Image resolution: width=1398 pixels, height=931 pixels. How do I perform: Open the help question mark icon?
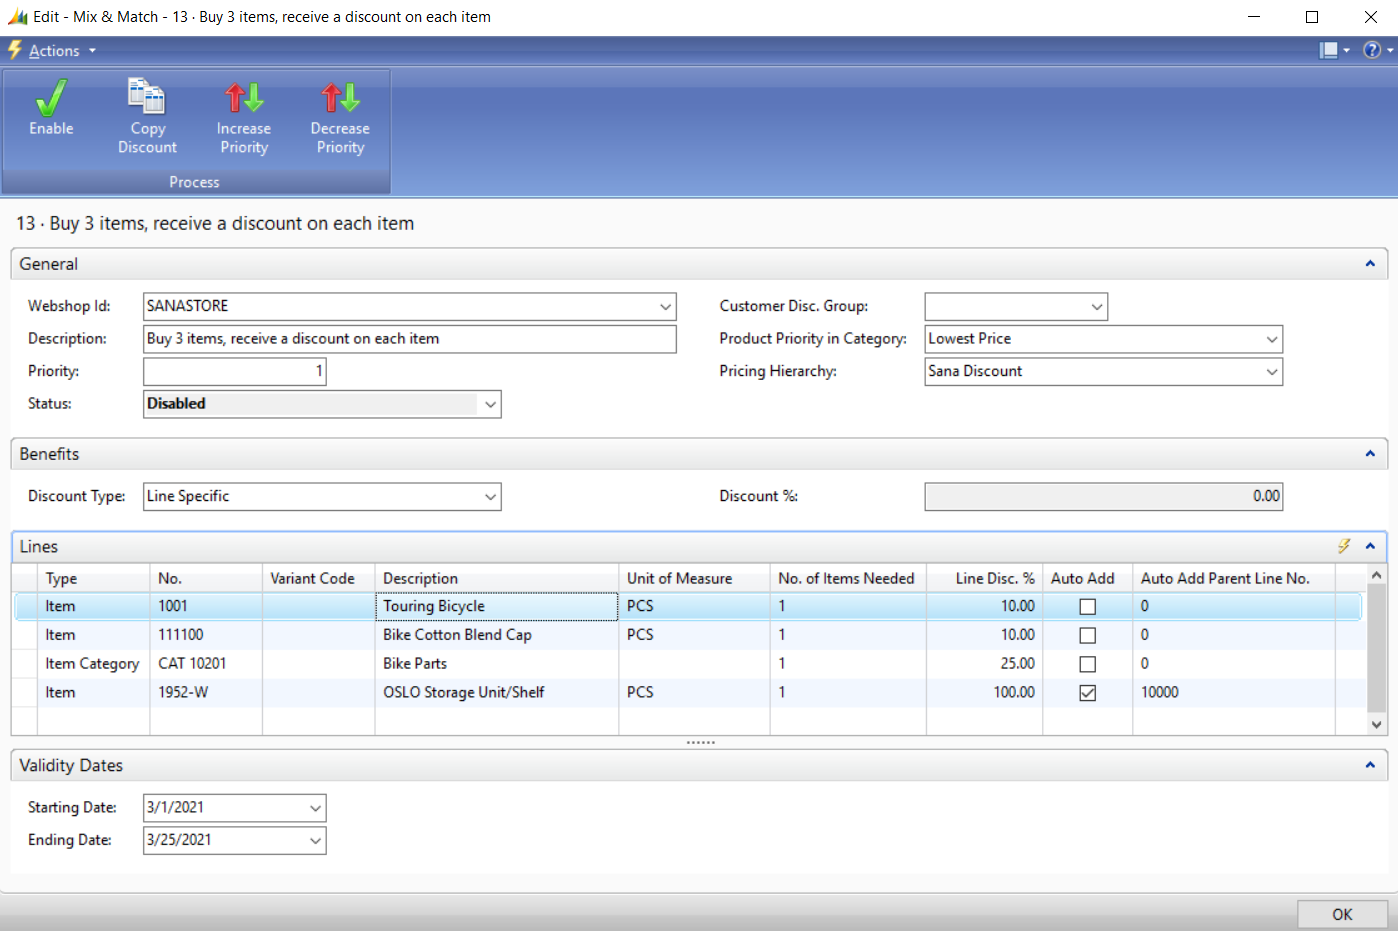pos(1372,50)
